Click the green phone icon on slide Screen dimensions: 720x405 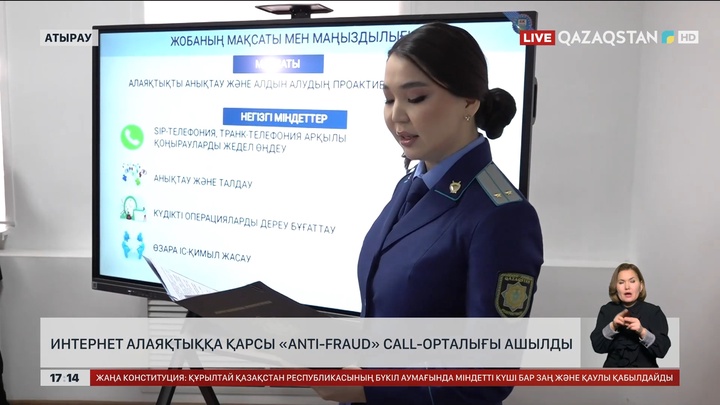(132, 137)
